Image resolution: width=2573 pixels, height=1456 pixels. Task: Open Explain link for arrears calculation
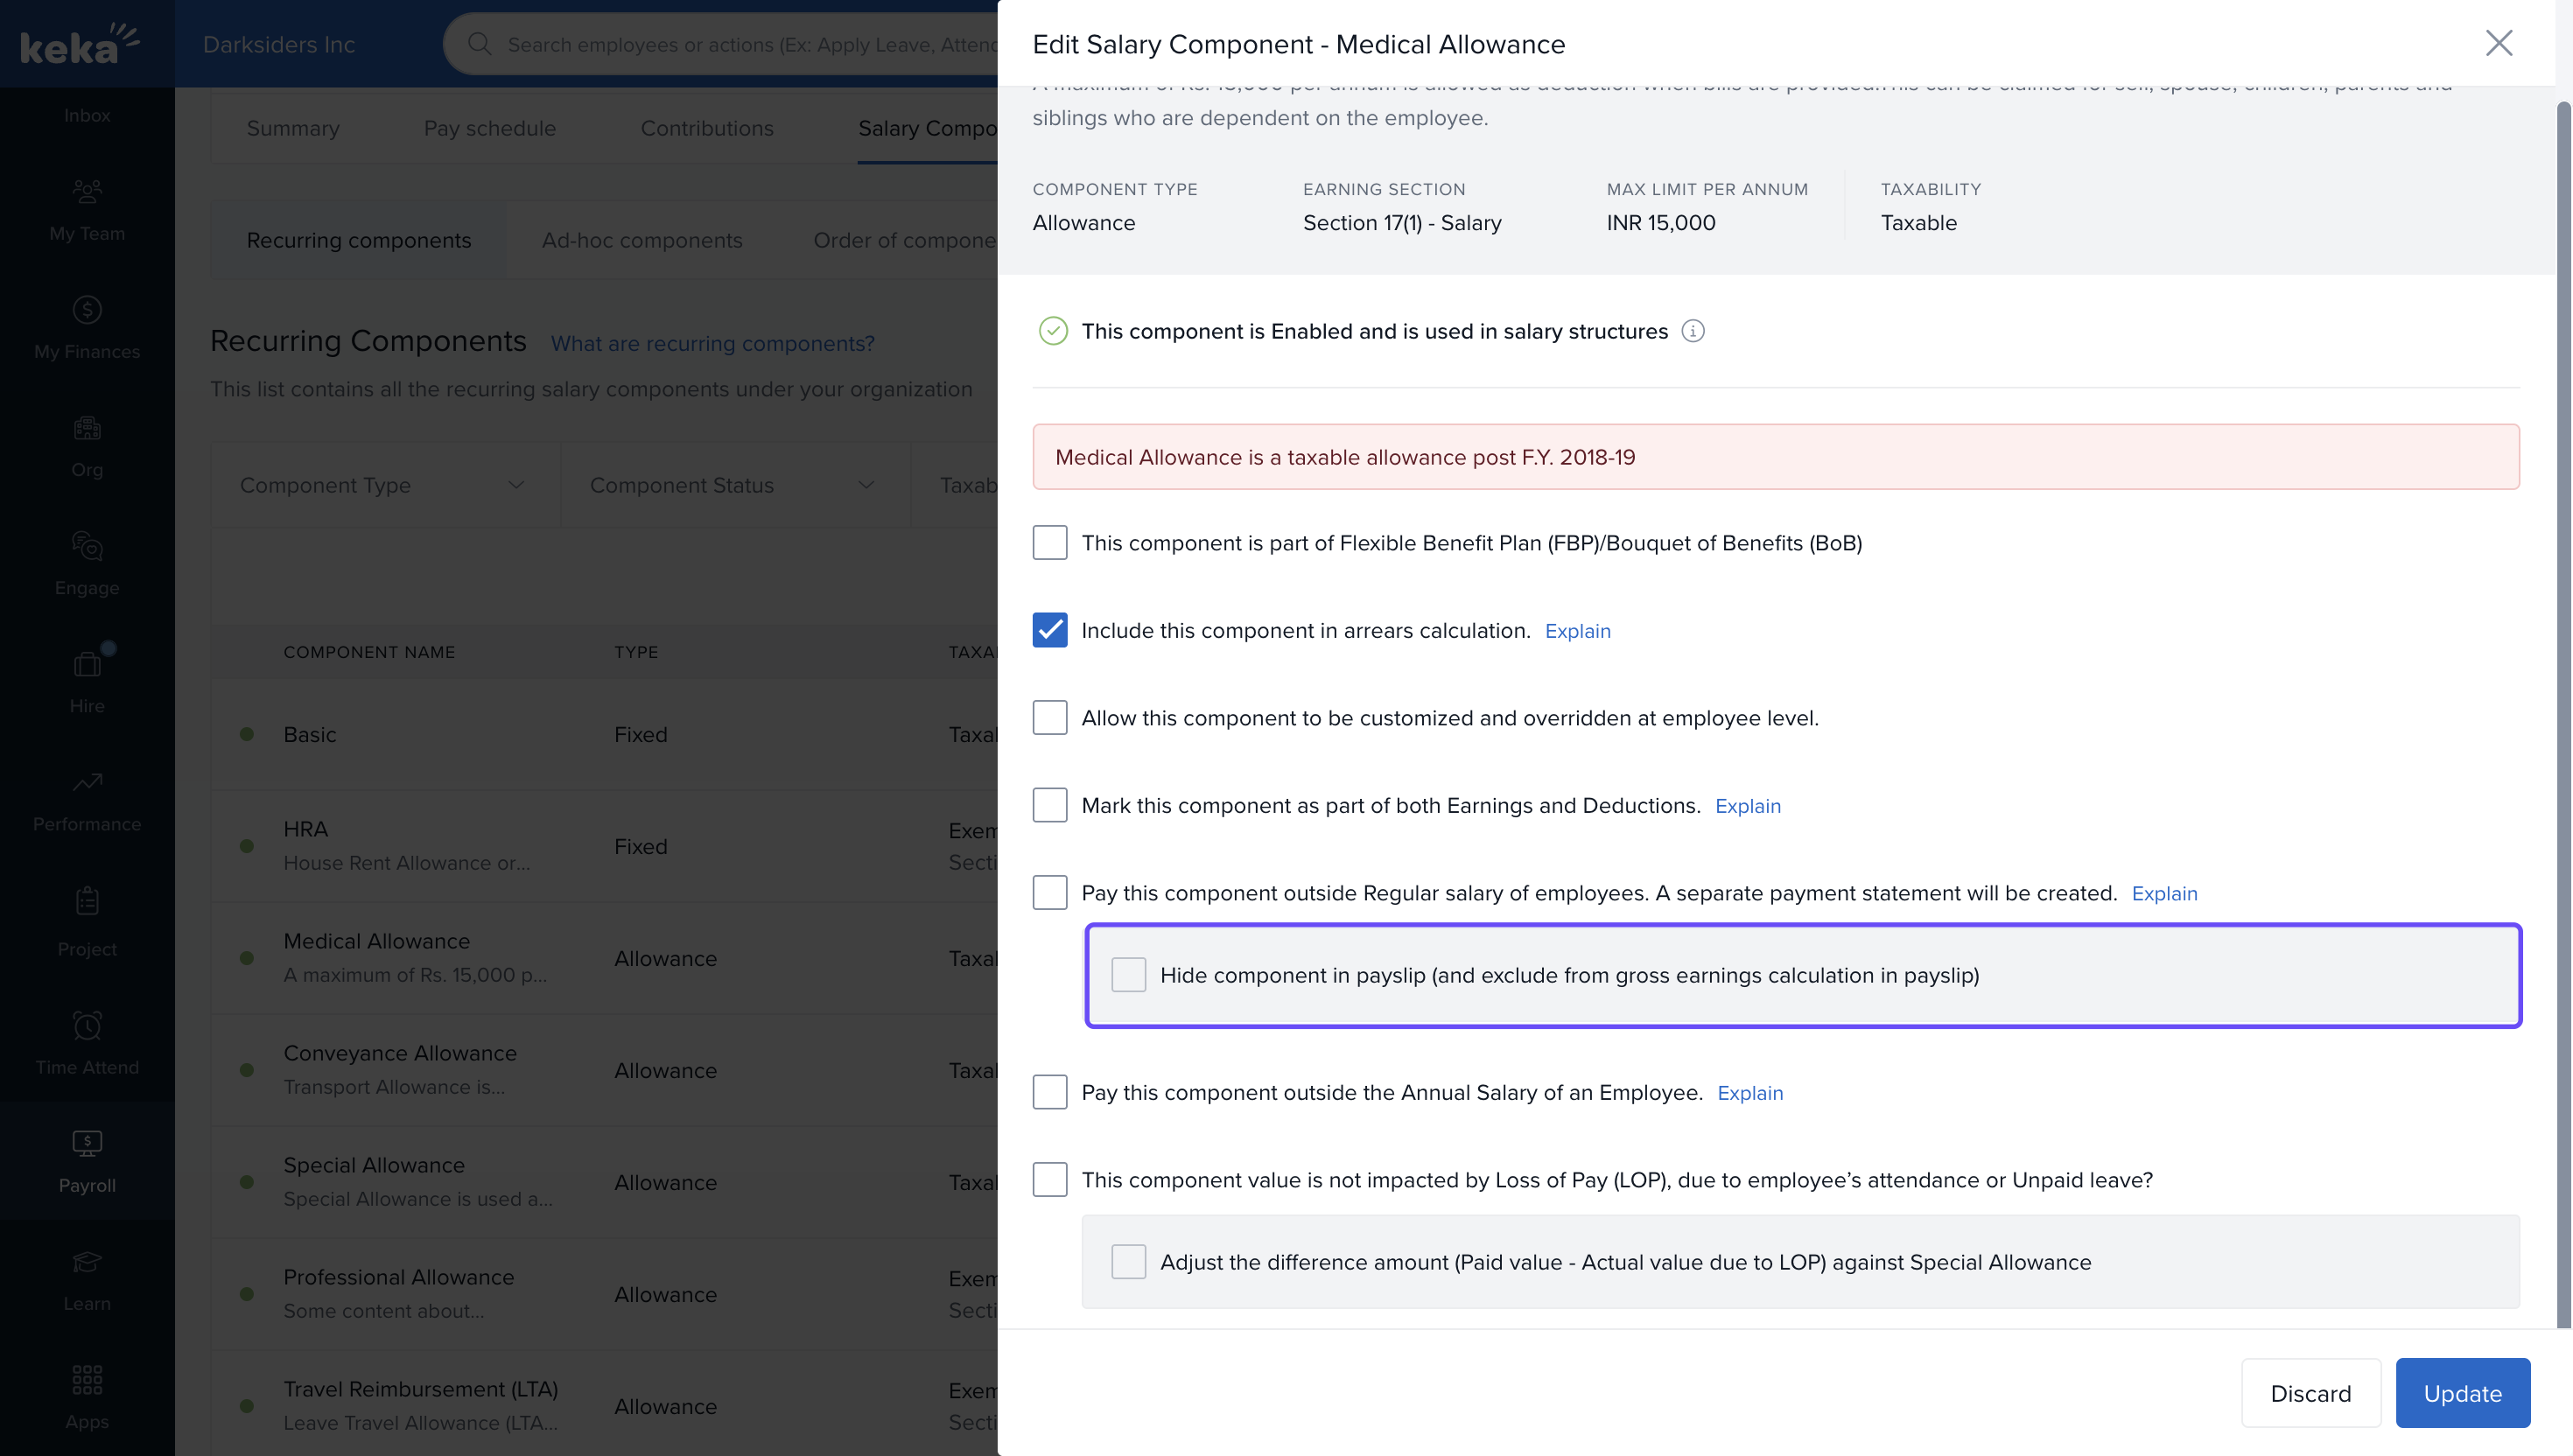[x=1577, y=631]
